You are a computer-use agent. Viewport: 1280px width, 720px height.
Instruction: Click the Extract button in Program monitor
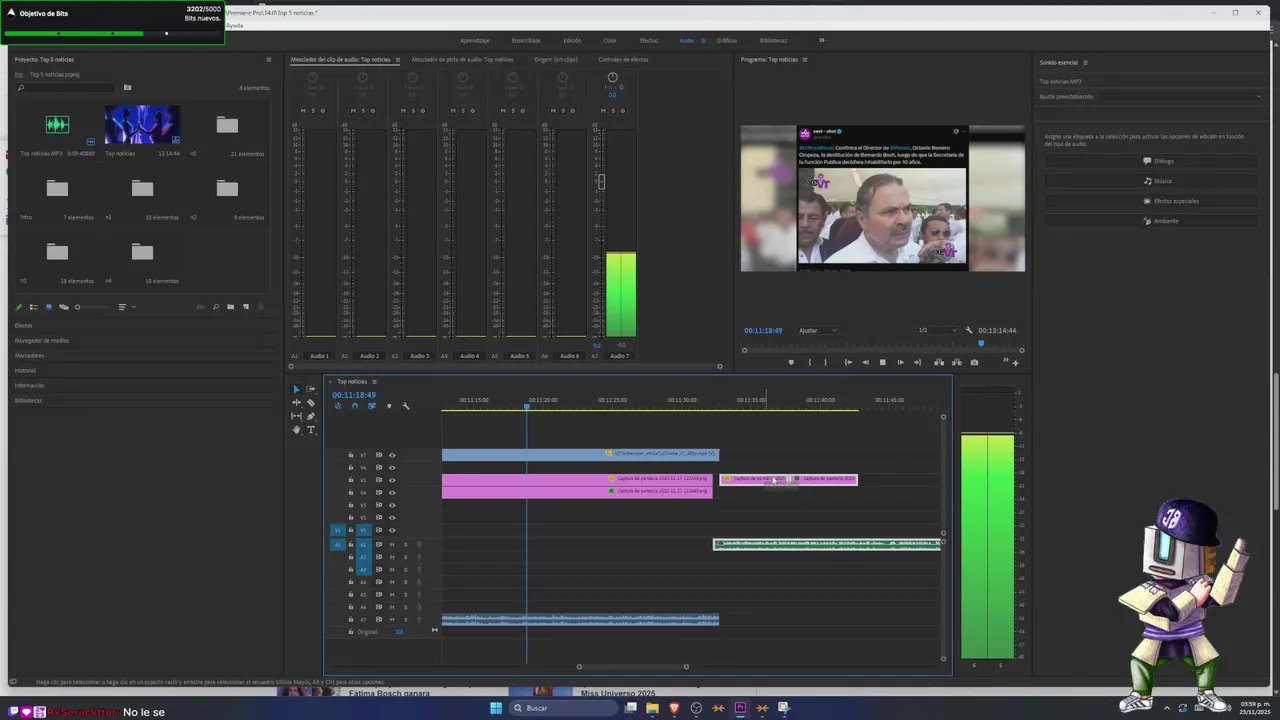(x=956, y=362)
